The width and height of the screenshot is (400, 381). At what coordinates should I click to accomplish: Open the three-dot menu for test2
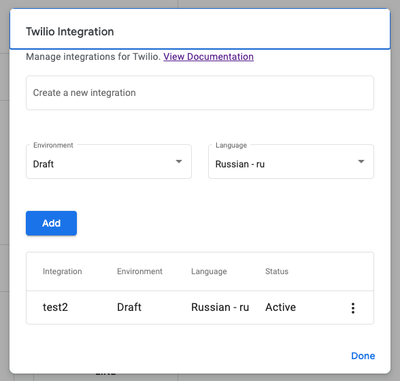click(x=353, y=308)
